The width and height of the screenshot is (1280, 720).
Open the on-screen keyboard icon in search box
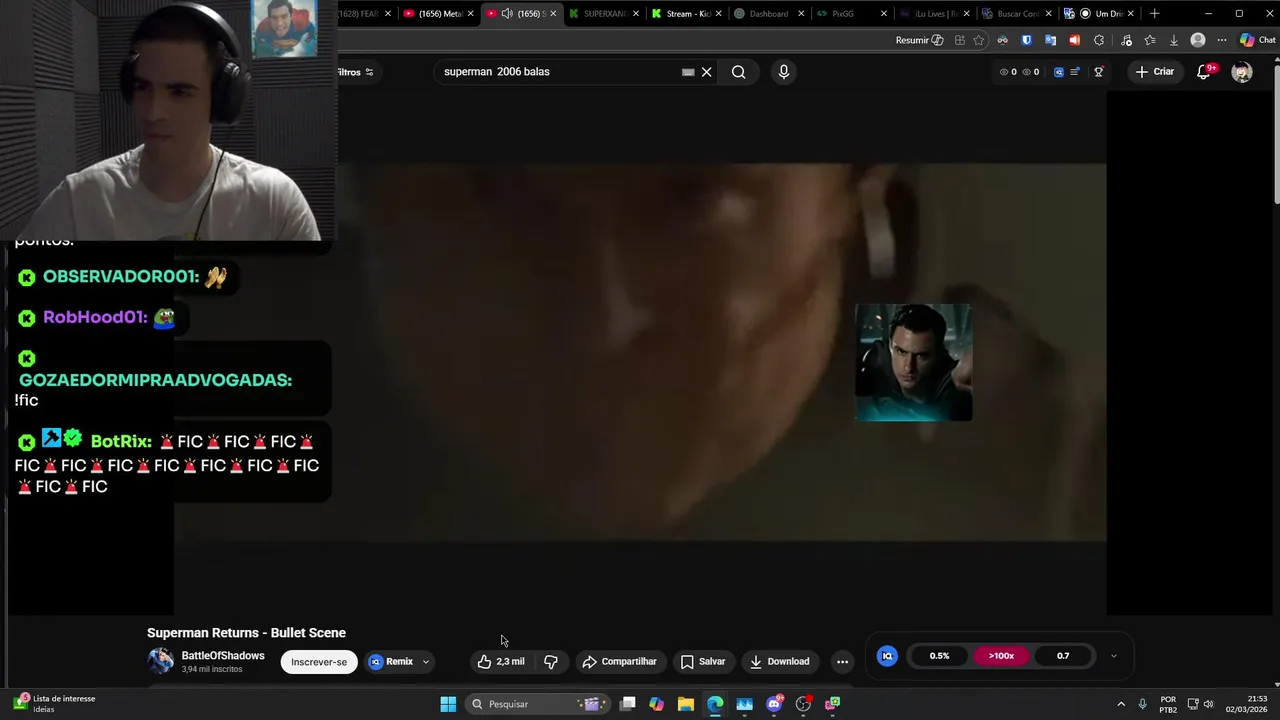[688, 72]
